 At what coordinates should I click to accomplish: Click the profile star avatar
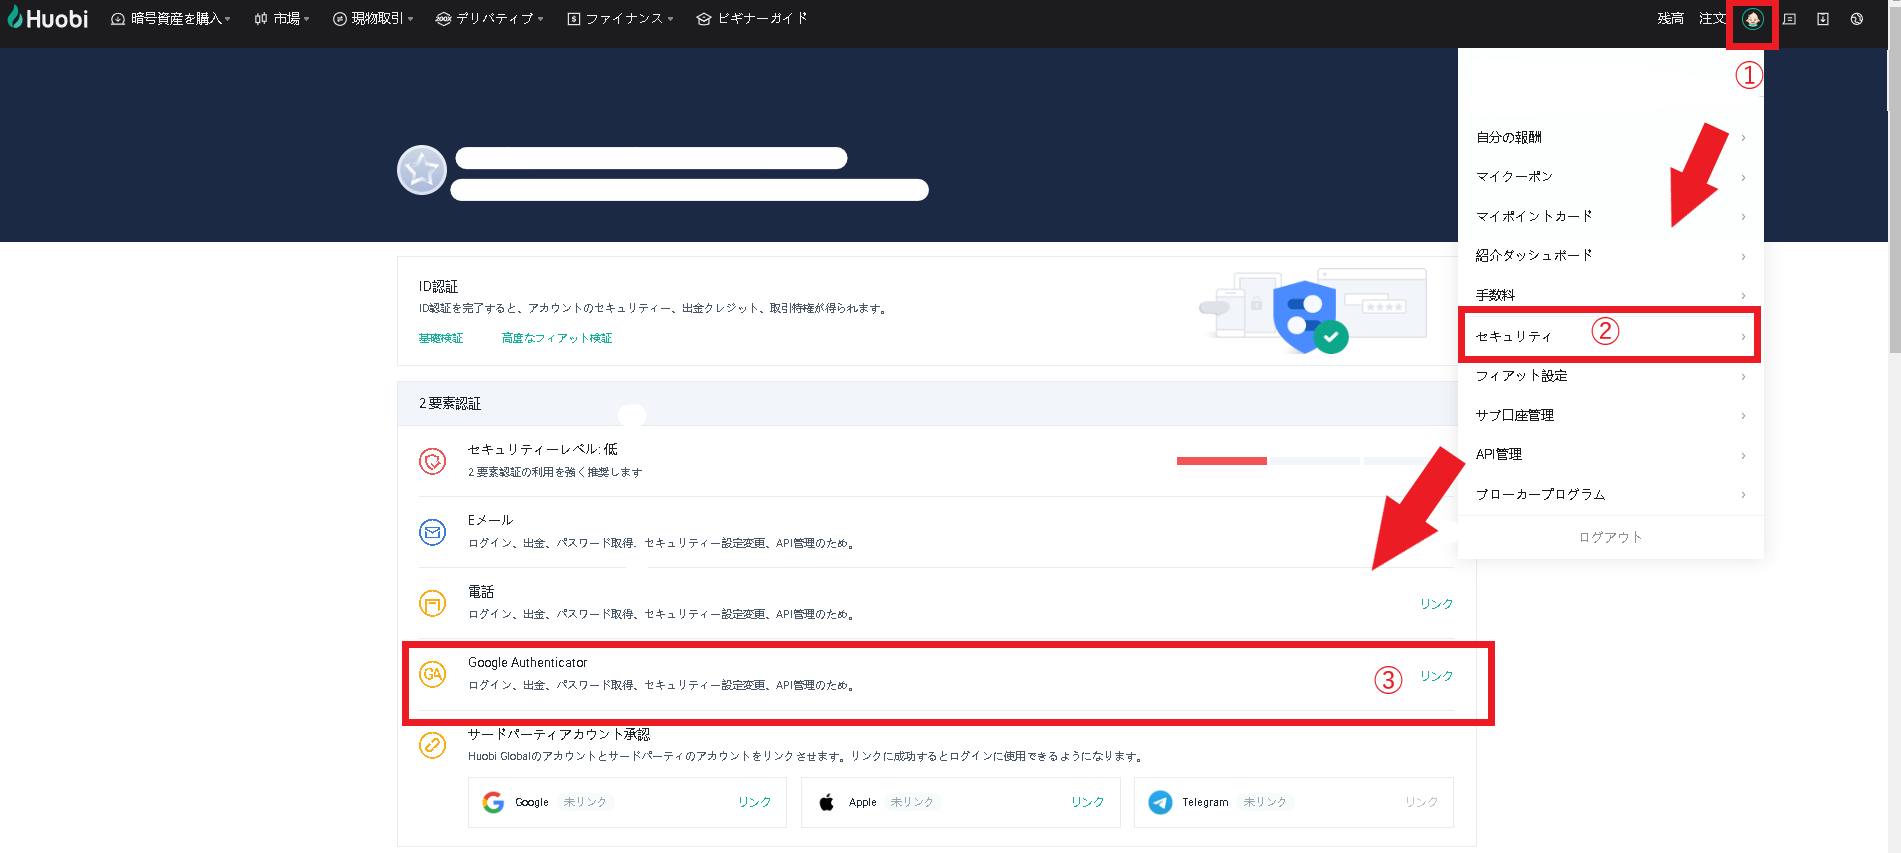[422, 170]
